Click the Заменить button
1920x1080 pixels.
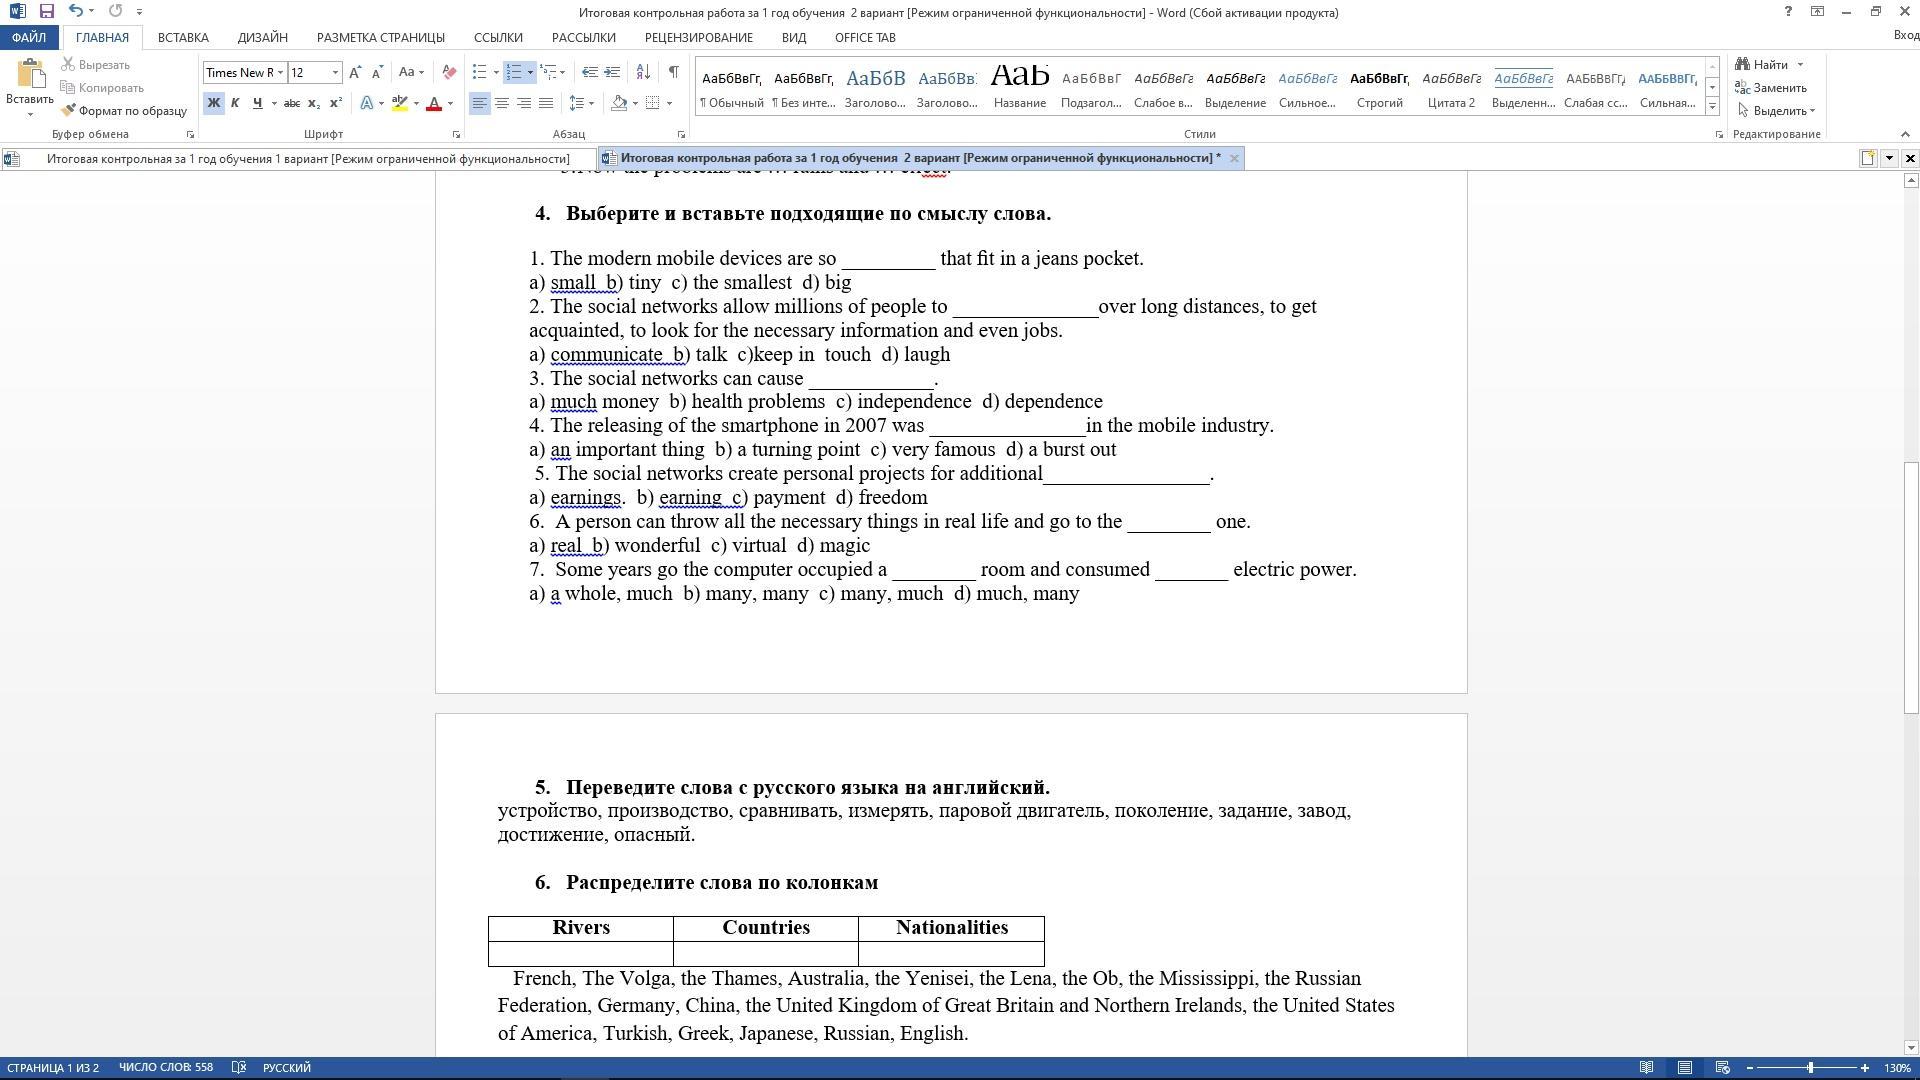click(x=1771, y=88)
